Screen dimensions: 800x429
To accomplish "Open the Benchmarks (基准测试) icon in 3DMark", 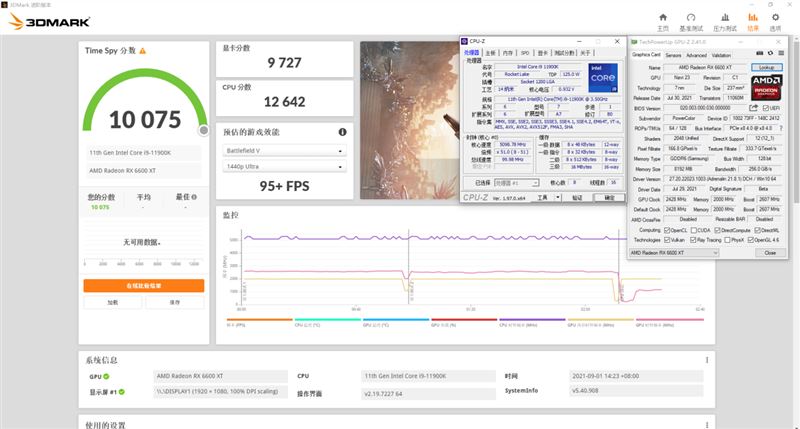I will (x=691, y=18).
